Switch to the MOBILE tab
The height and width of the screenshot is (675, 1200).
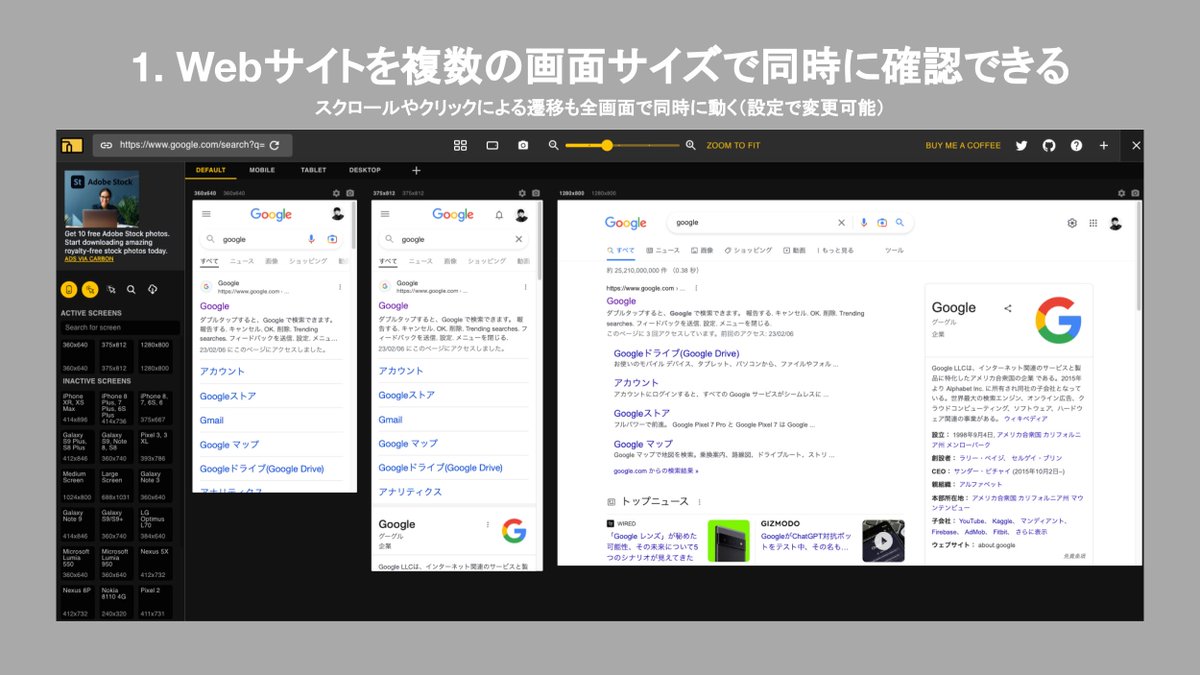click(262, 170)
